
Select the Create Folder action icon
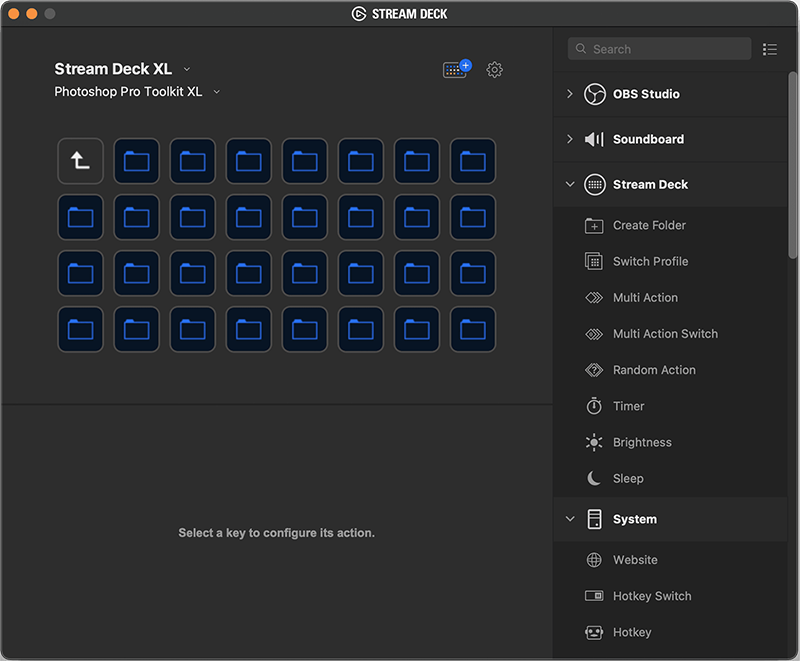click(594, 226)
